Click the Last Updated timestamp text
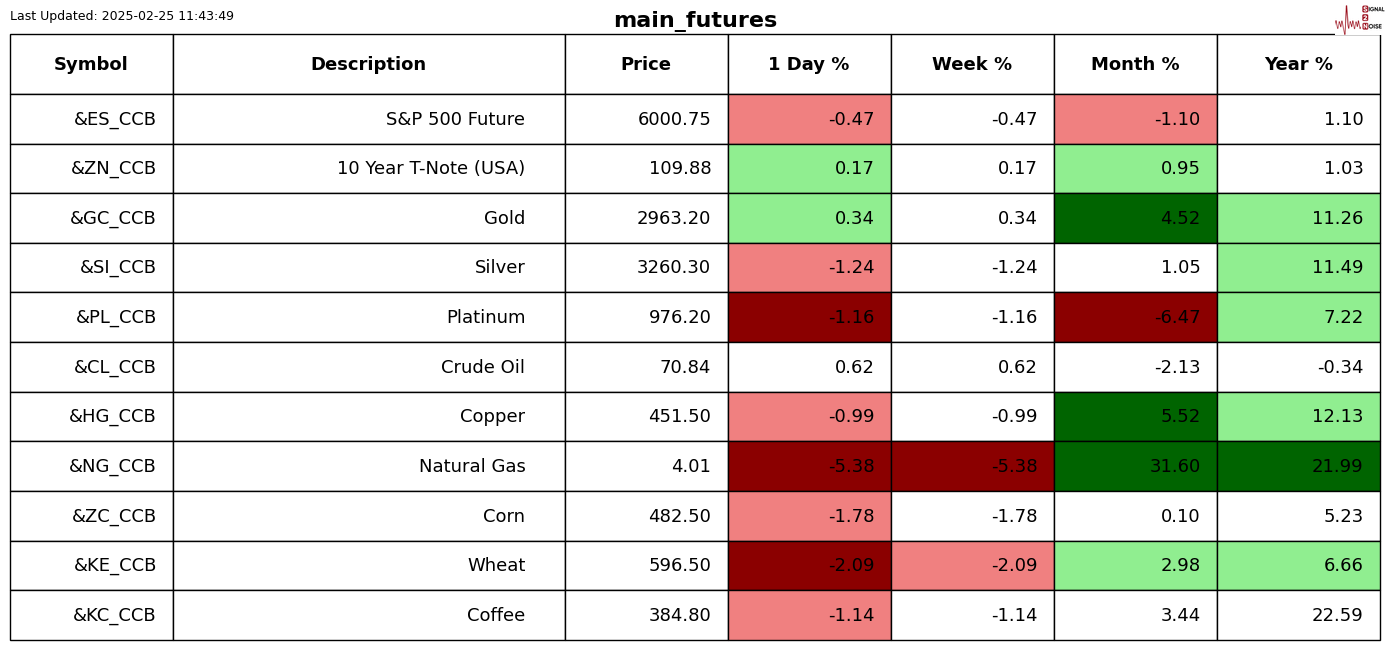Viewport: 1390px width, 650px height. tap(122, 16)
